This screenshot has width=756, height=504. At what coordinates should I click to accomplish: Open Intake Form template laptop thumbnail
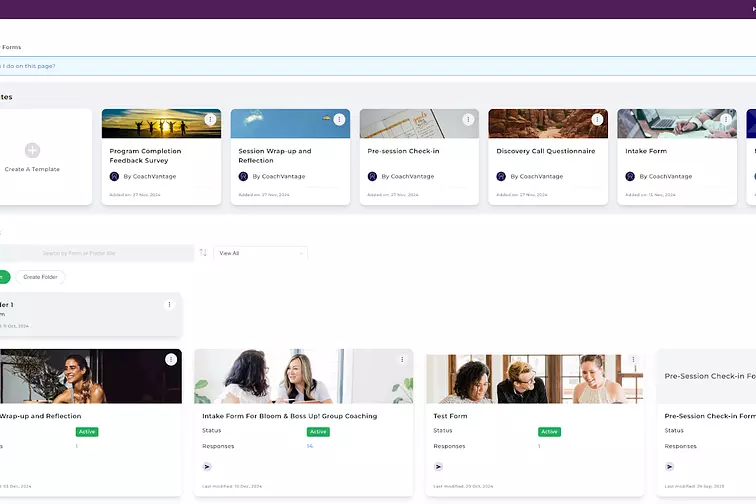click(x=677, y=123)
